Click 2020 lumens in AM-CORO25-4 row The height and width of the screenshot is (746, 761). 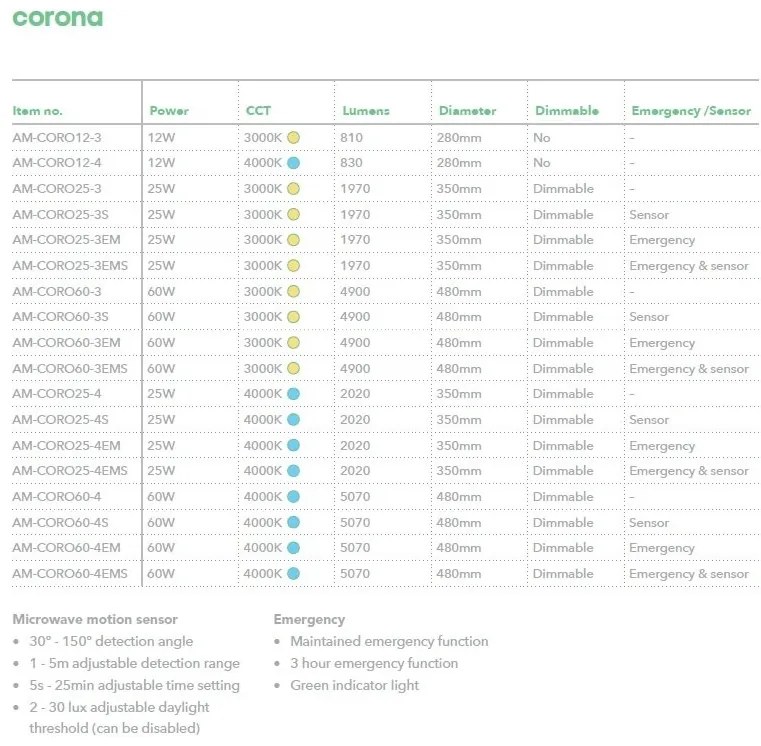pyautogui.click(x=355, y=394)
